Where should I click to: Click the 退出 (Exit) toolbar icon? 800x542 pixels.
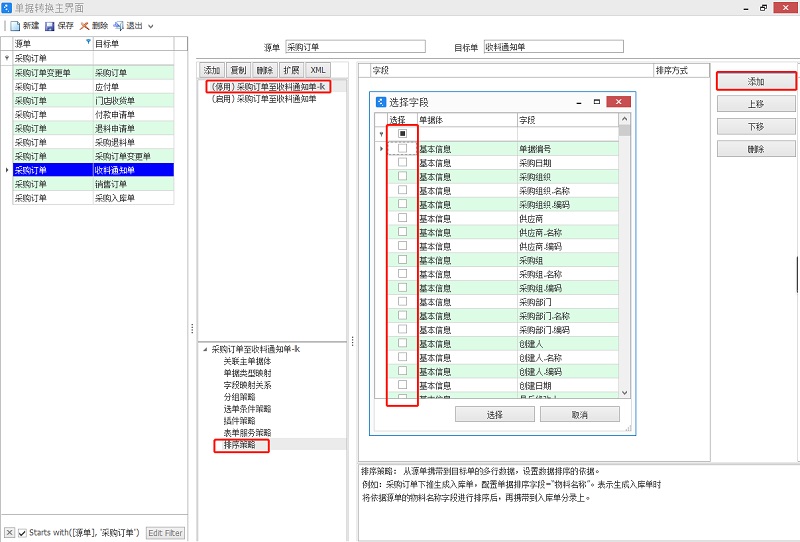click(119, 25)
